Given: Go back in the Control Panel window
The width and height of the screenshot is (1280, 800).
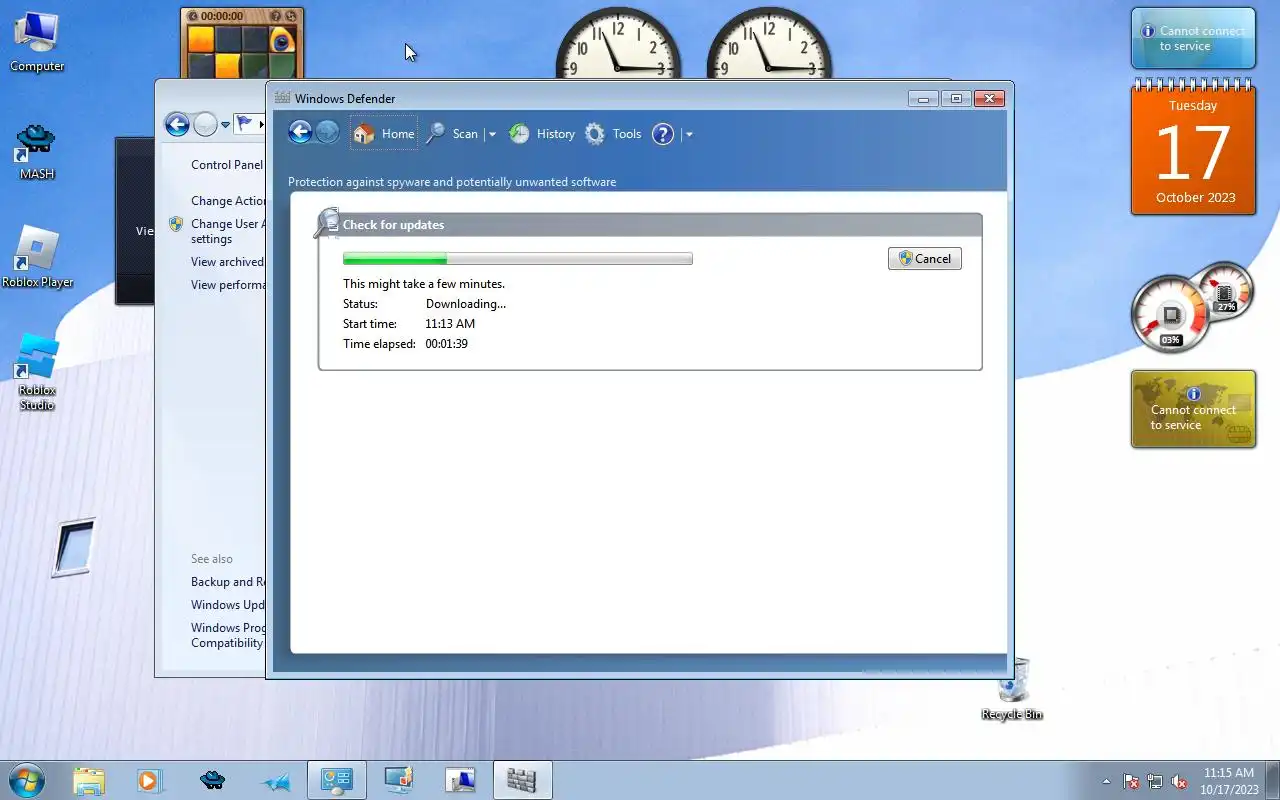Looking at the screenshot, I should coord(177,124).
